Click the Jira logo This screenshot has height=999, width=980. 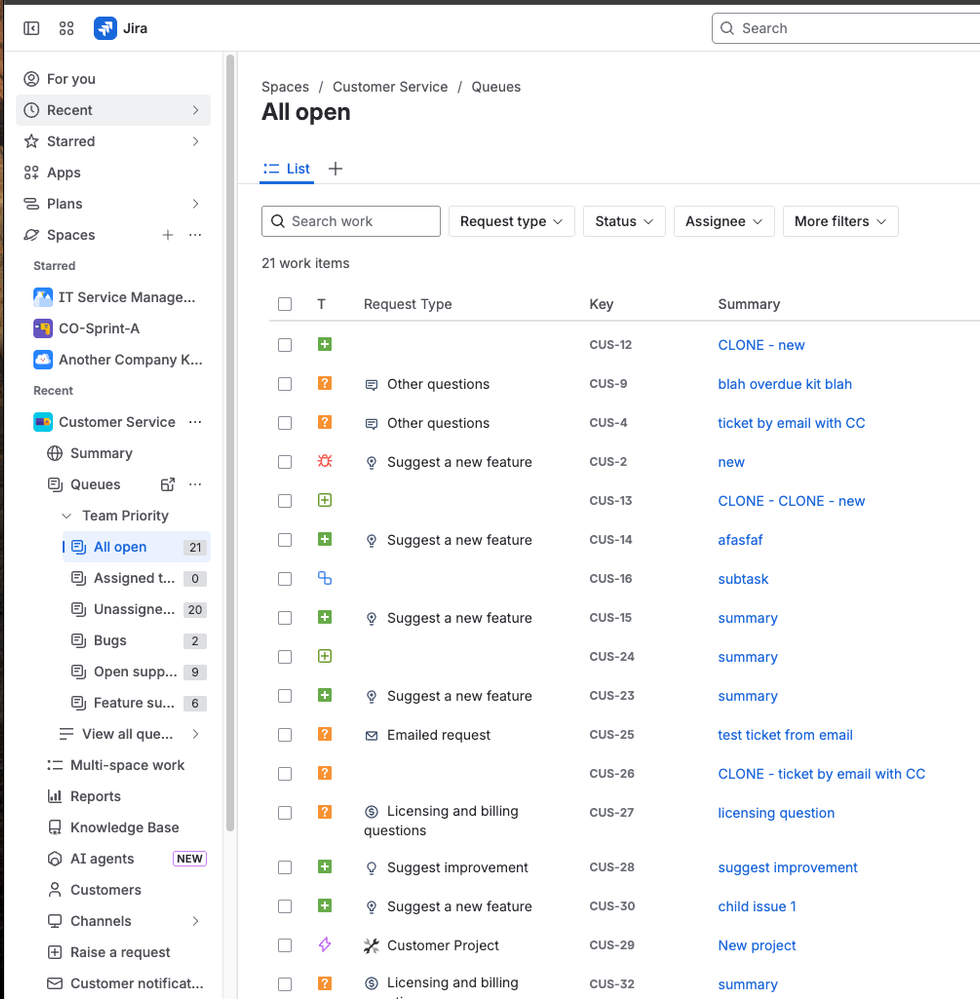[105, 28]
